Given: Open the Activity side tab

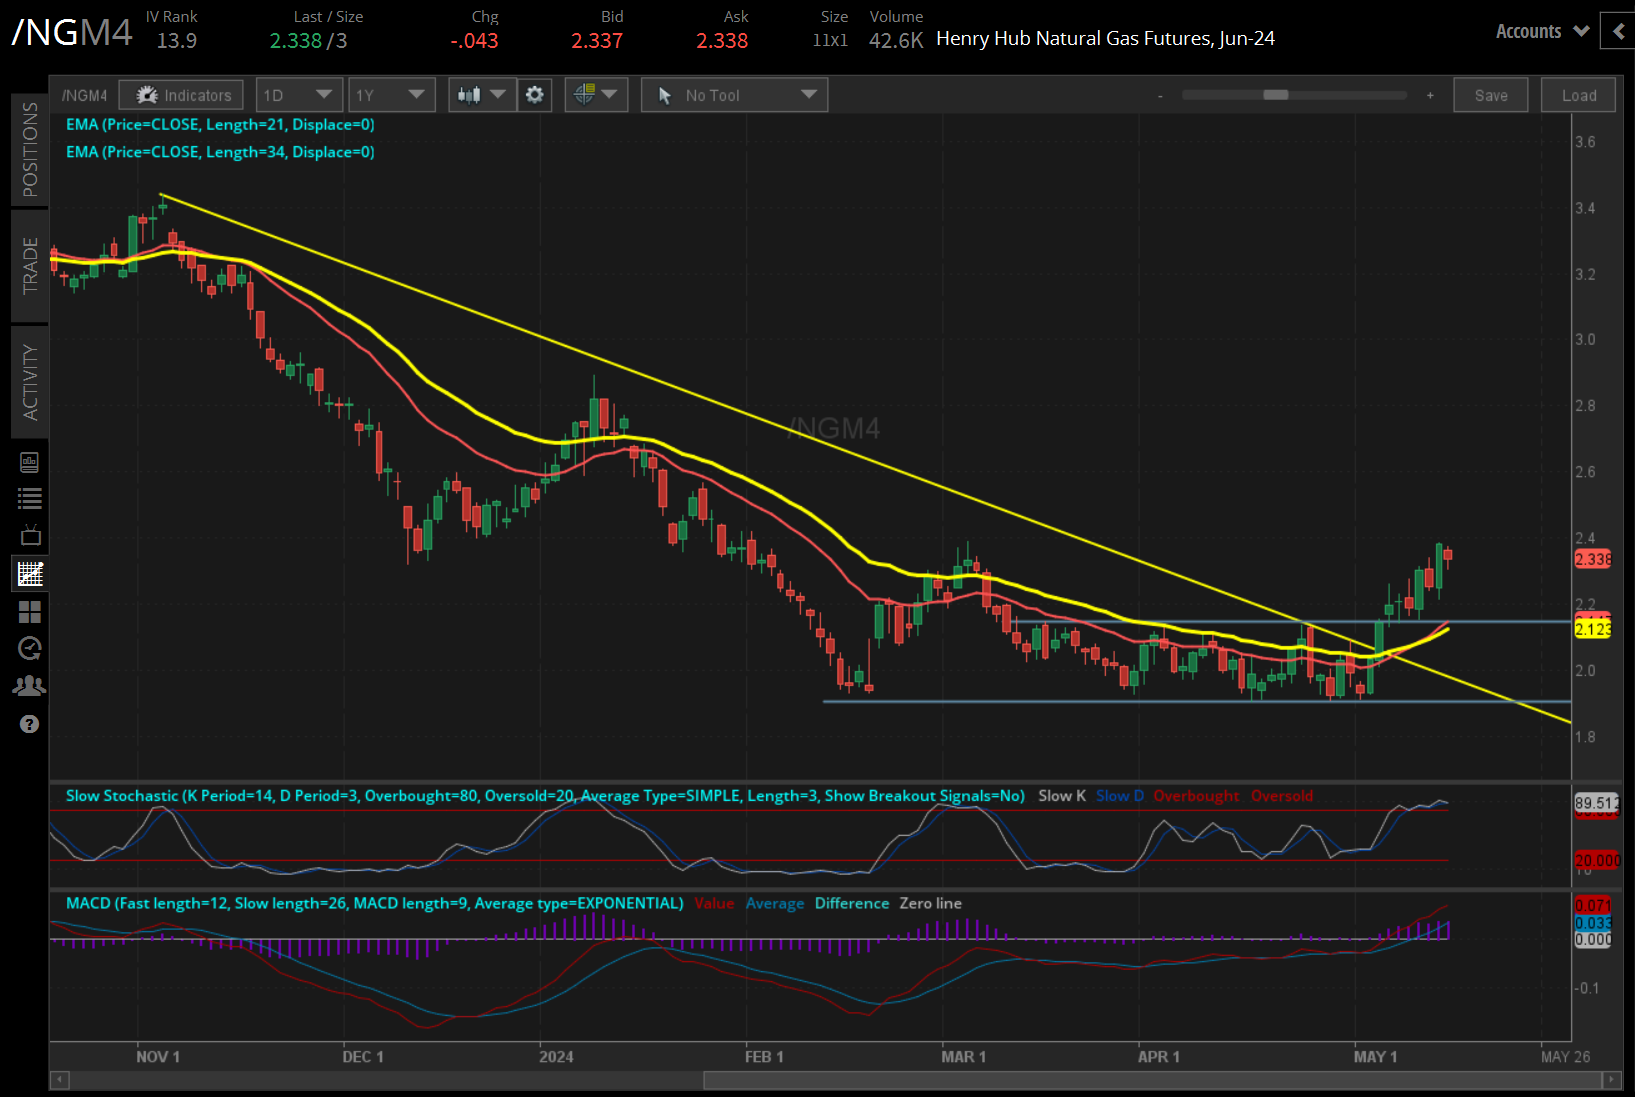Looking at the screenshot, I should (x=30, y=382).
